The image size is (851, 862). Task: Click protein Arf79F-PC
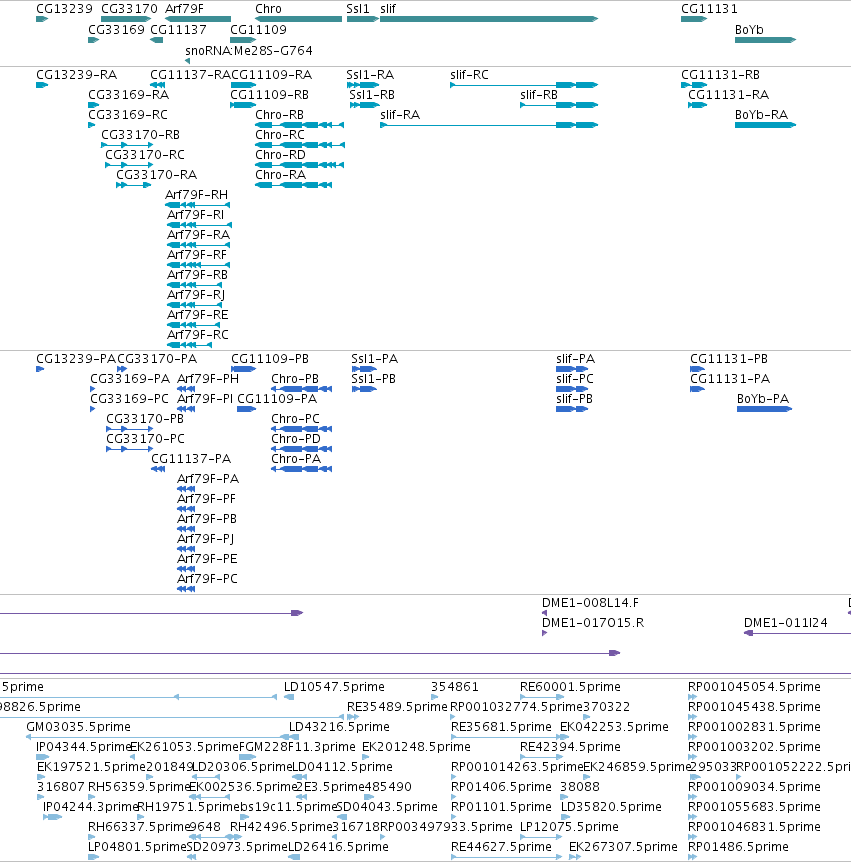click(x=186, y=589)
